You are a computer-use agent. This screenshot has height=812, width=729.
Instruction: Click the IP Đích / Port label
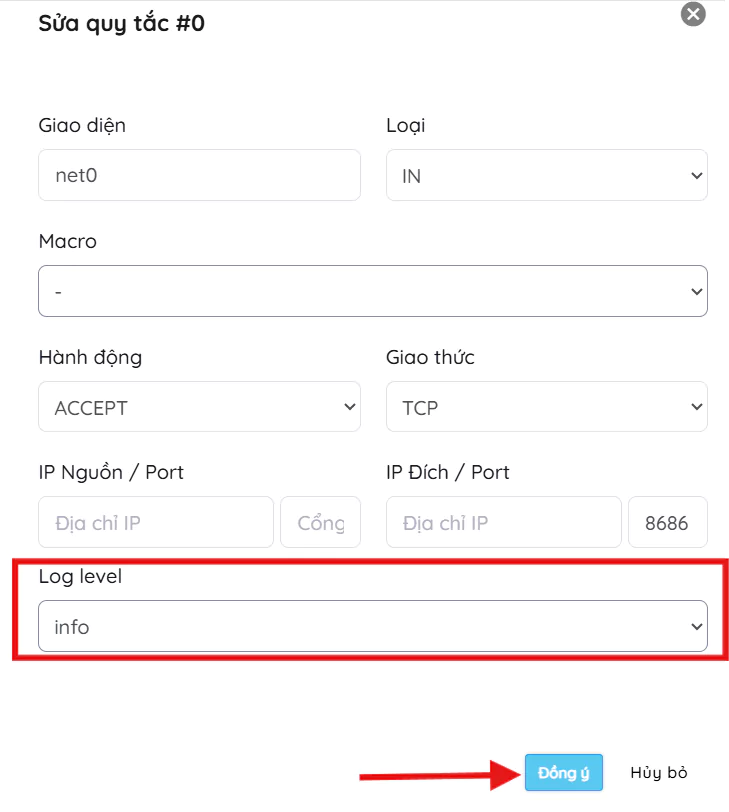coord(448,472)
